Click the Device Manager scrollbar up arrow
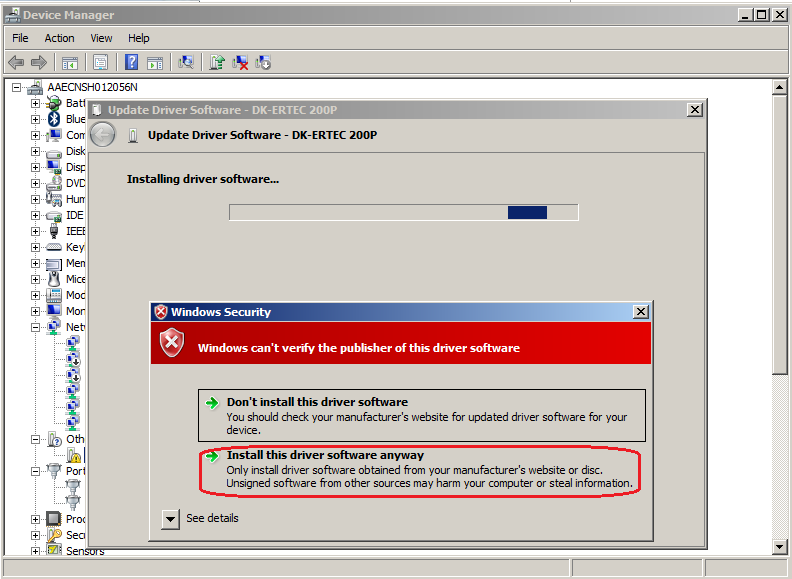Image resolution: width=792 pixels, height=579 pixels. click(780, 87)
